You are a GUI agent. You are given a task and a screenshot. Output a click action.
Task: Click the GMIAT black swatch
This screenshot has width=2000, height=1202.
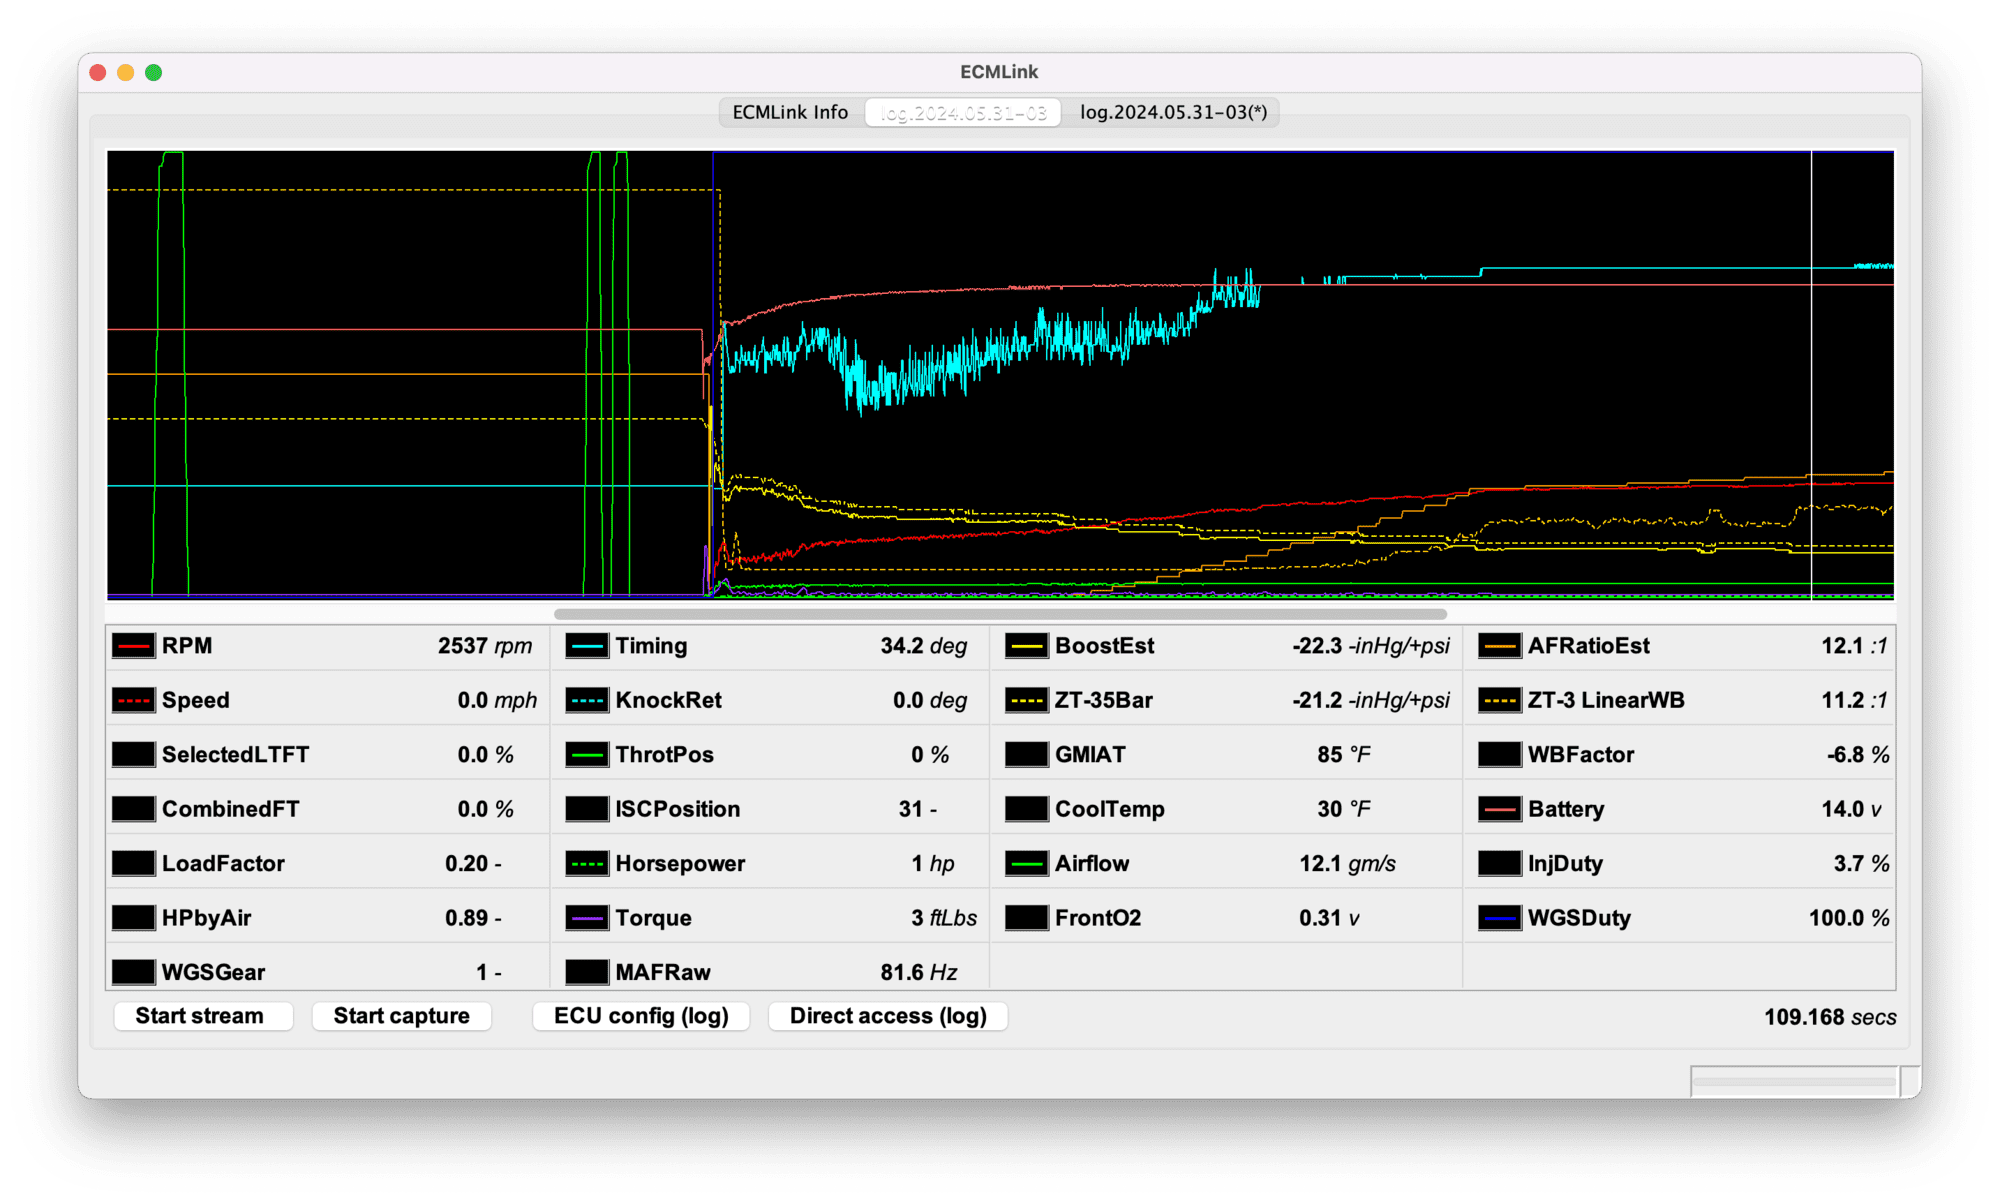click(x=1026, y=755)
